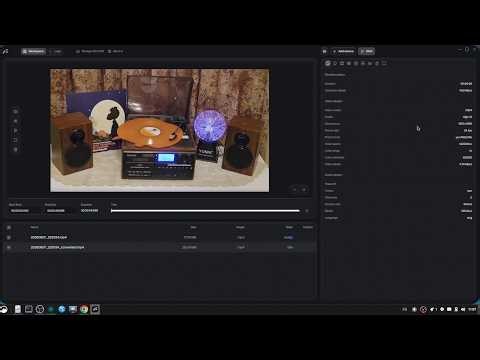The height and width of the screenshot is (360, 480).
Task: Click the blue state label of the first file row
Action: (x=288, y=237)
